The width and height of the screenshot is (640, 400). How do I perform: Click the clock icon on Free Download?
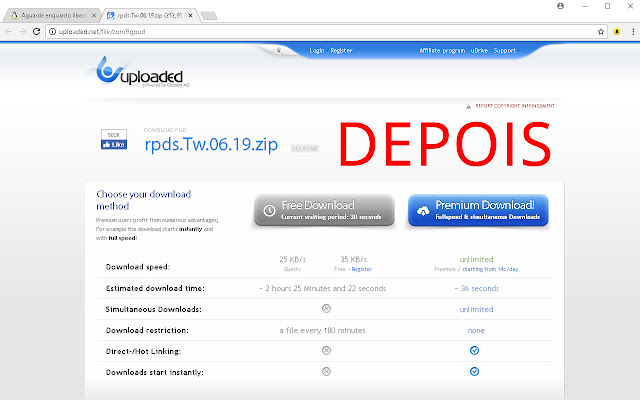[x=269, y=210]
